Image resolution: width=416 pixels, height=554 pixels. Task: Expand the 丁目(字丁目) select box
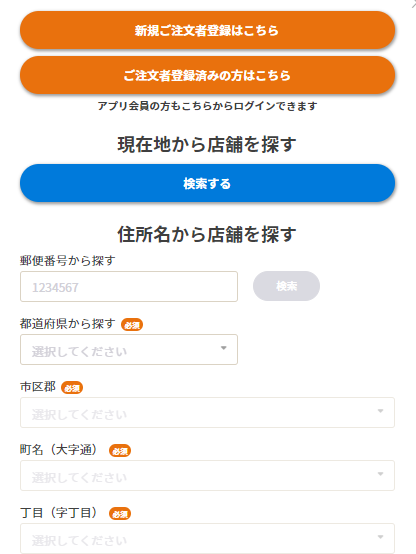tap(207, 538)
